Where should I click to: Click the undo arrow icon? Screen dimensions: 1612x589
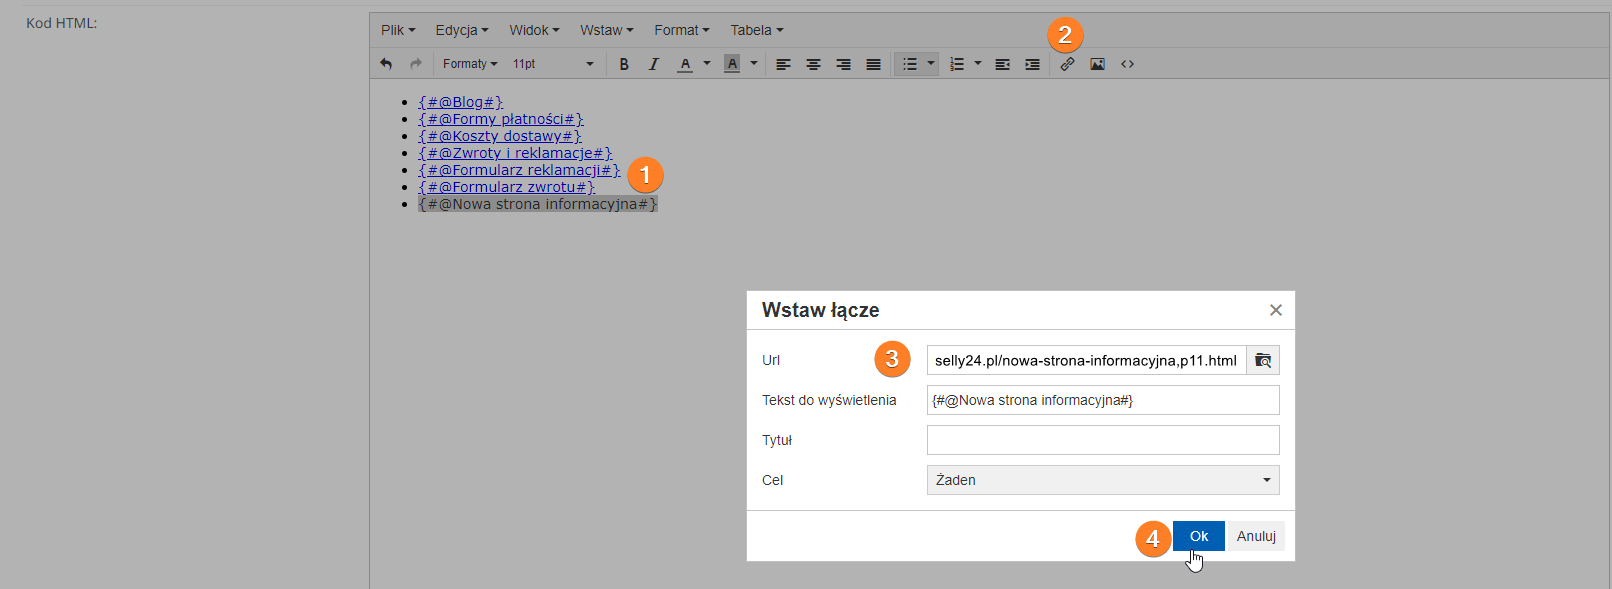pyautogui.click(x=386, y=64)
